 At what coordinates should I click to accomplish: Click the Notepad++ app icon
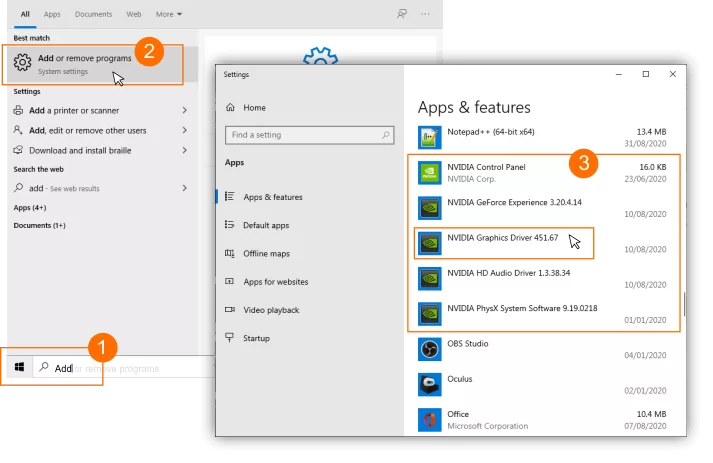point(430,137)
